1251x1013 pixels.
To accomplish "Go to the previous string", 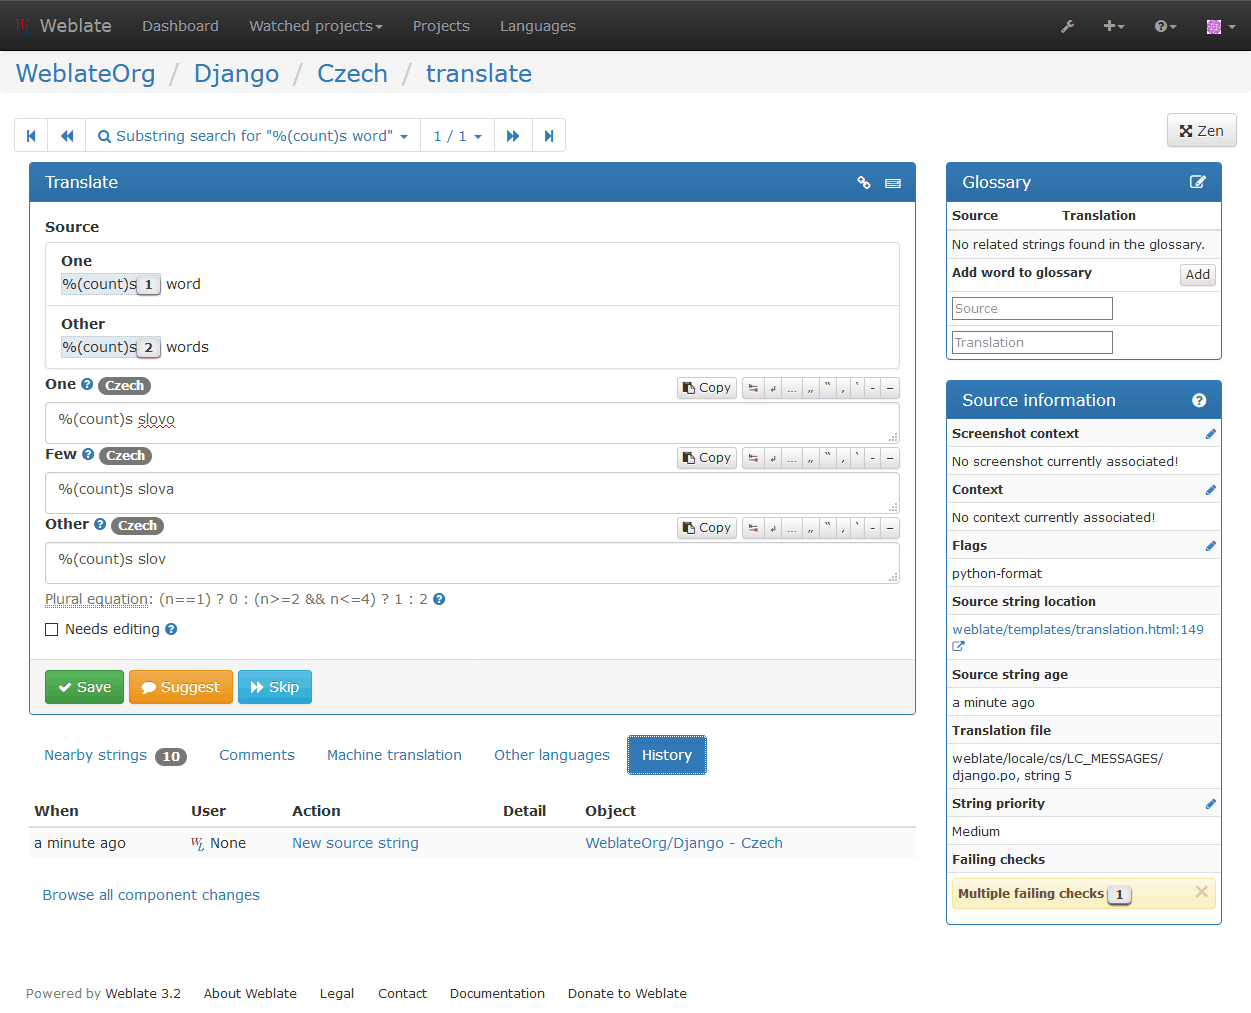I will coord(67,136).
